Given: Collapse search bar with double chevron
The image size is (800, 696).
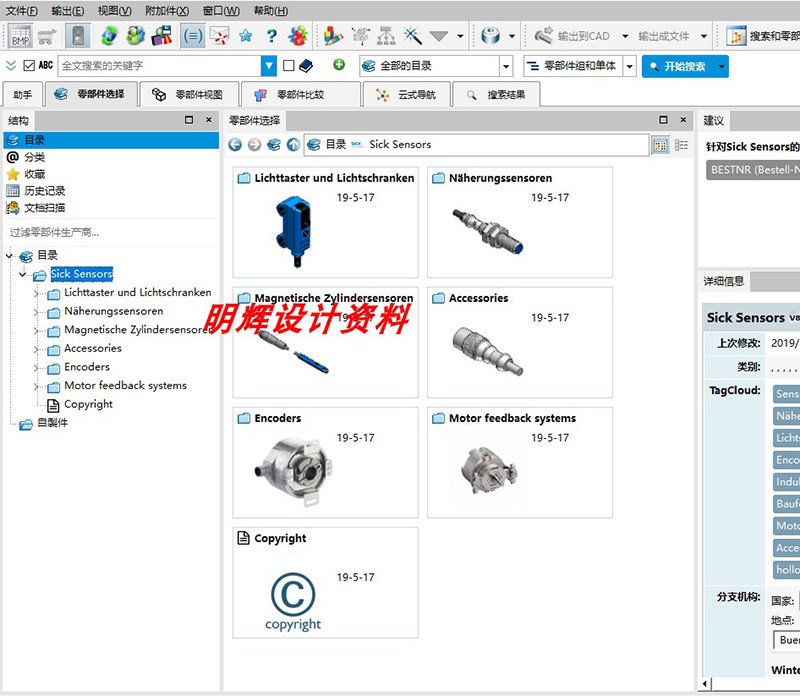Looking at the screenshot, I should [11, 65].
